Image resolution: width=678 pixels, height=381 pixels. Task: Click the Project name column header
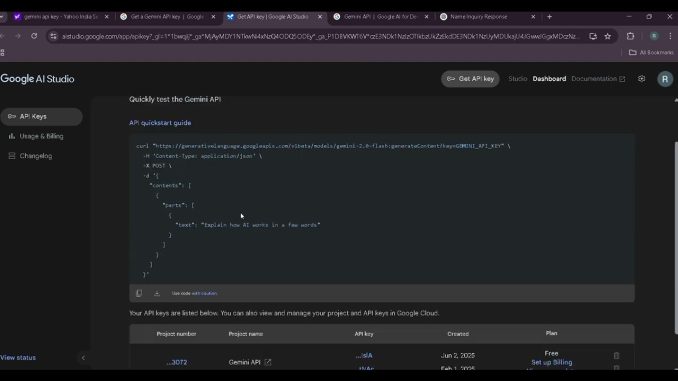point(246,334)
